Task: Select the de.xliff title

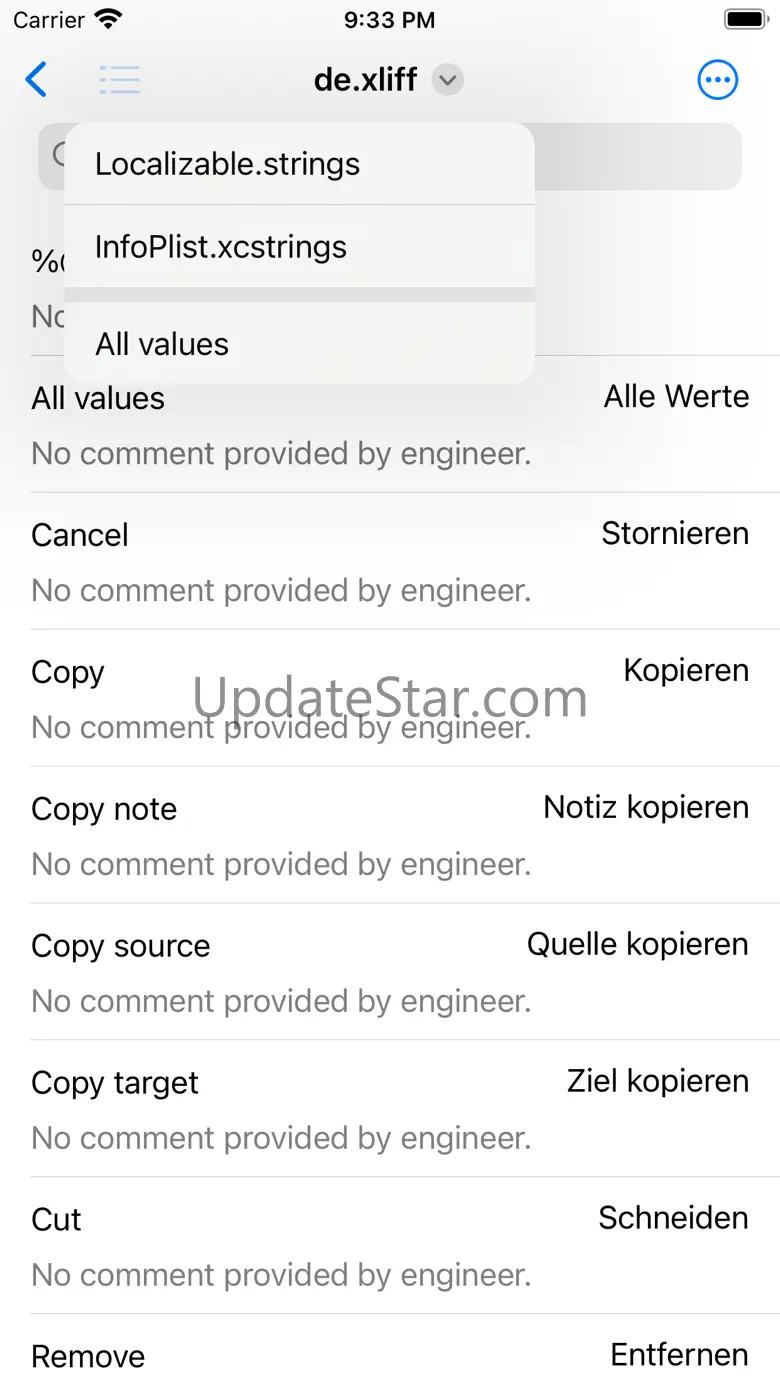Action: (x=365, y=79)
